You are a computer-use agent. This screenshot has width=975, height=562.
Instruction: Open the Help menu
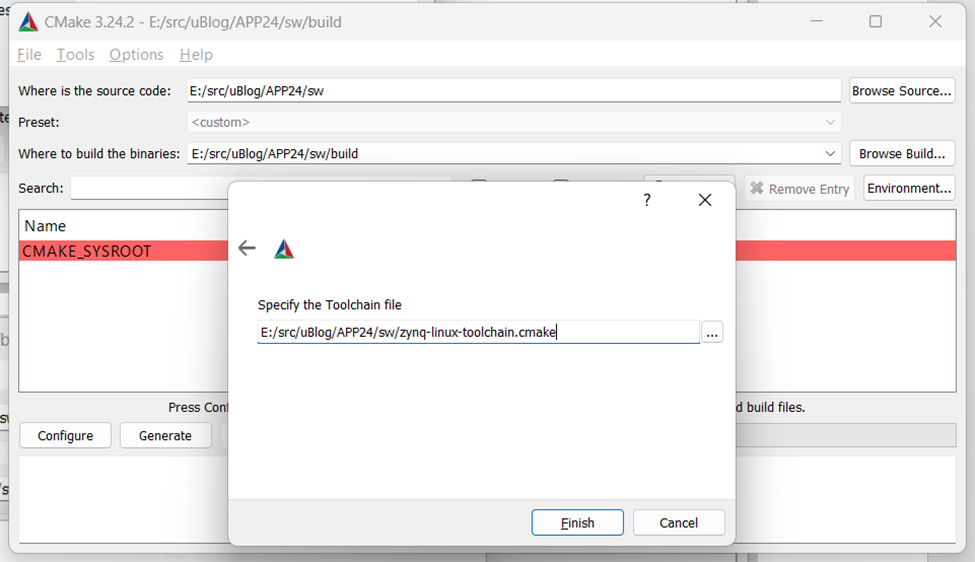tap(196, 55)
